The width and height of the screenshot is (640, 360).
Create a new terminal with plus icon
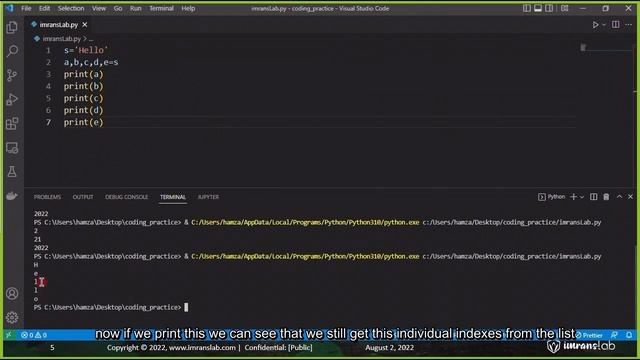[x=573, y=197]
